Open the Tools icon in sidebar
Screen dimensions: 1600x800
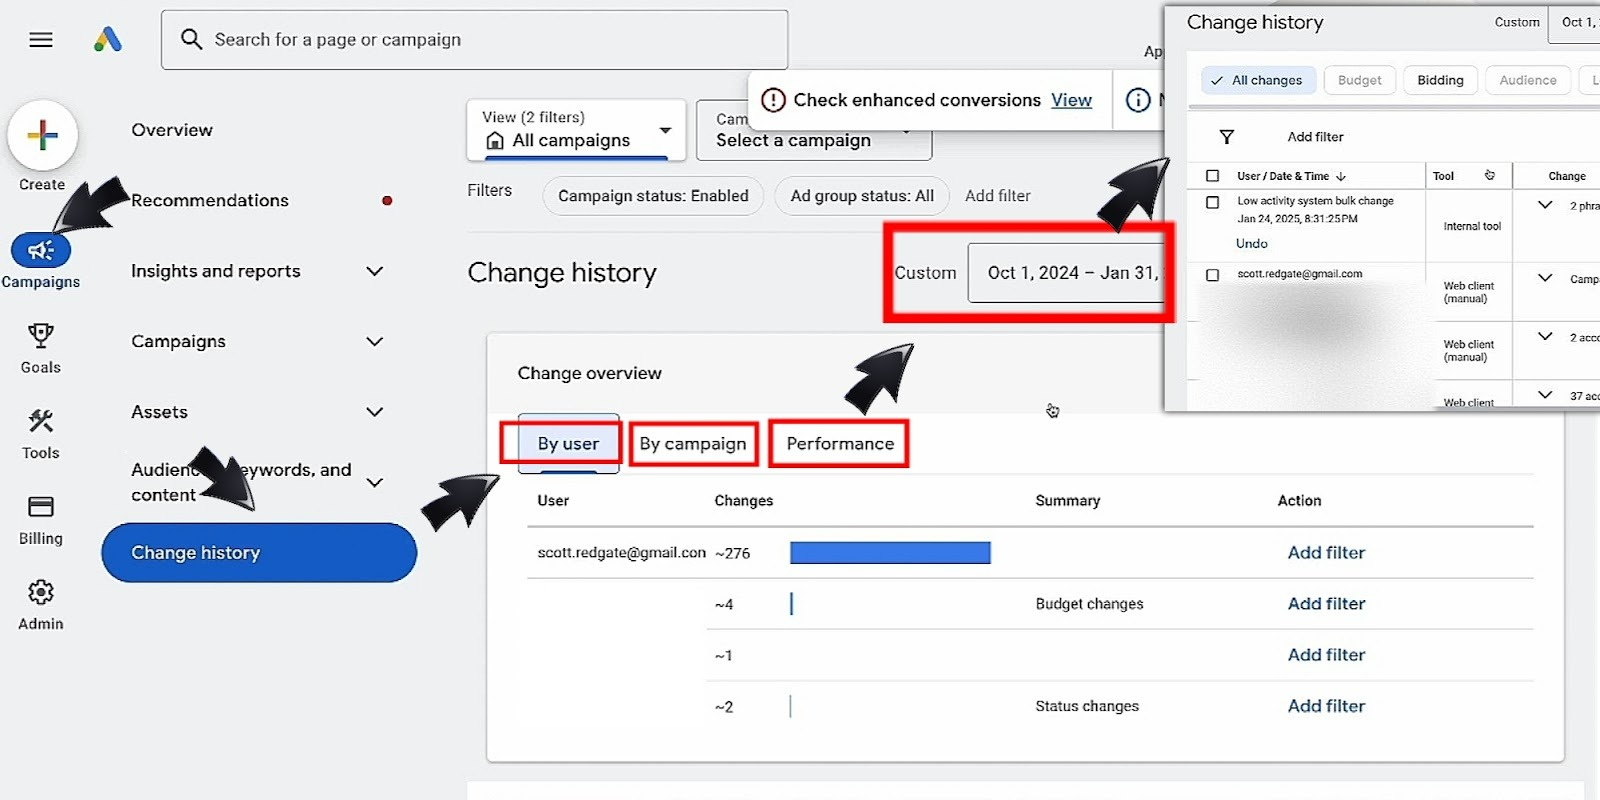coord(41,421)
